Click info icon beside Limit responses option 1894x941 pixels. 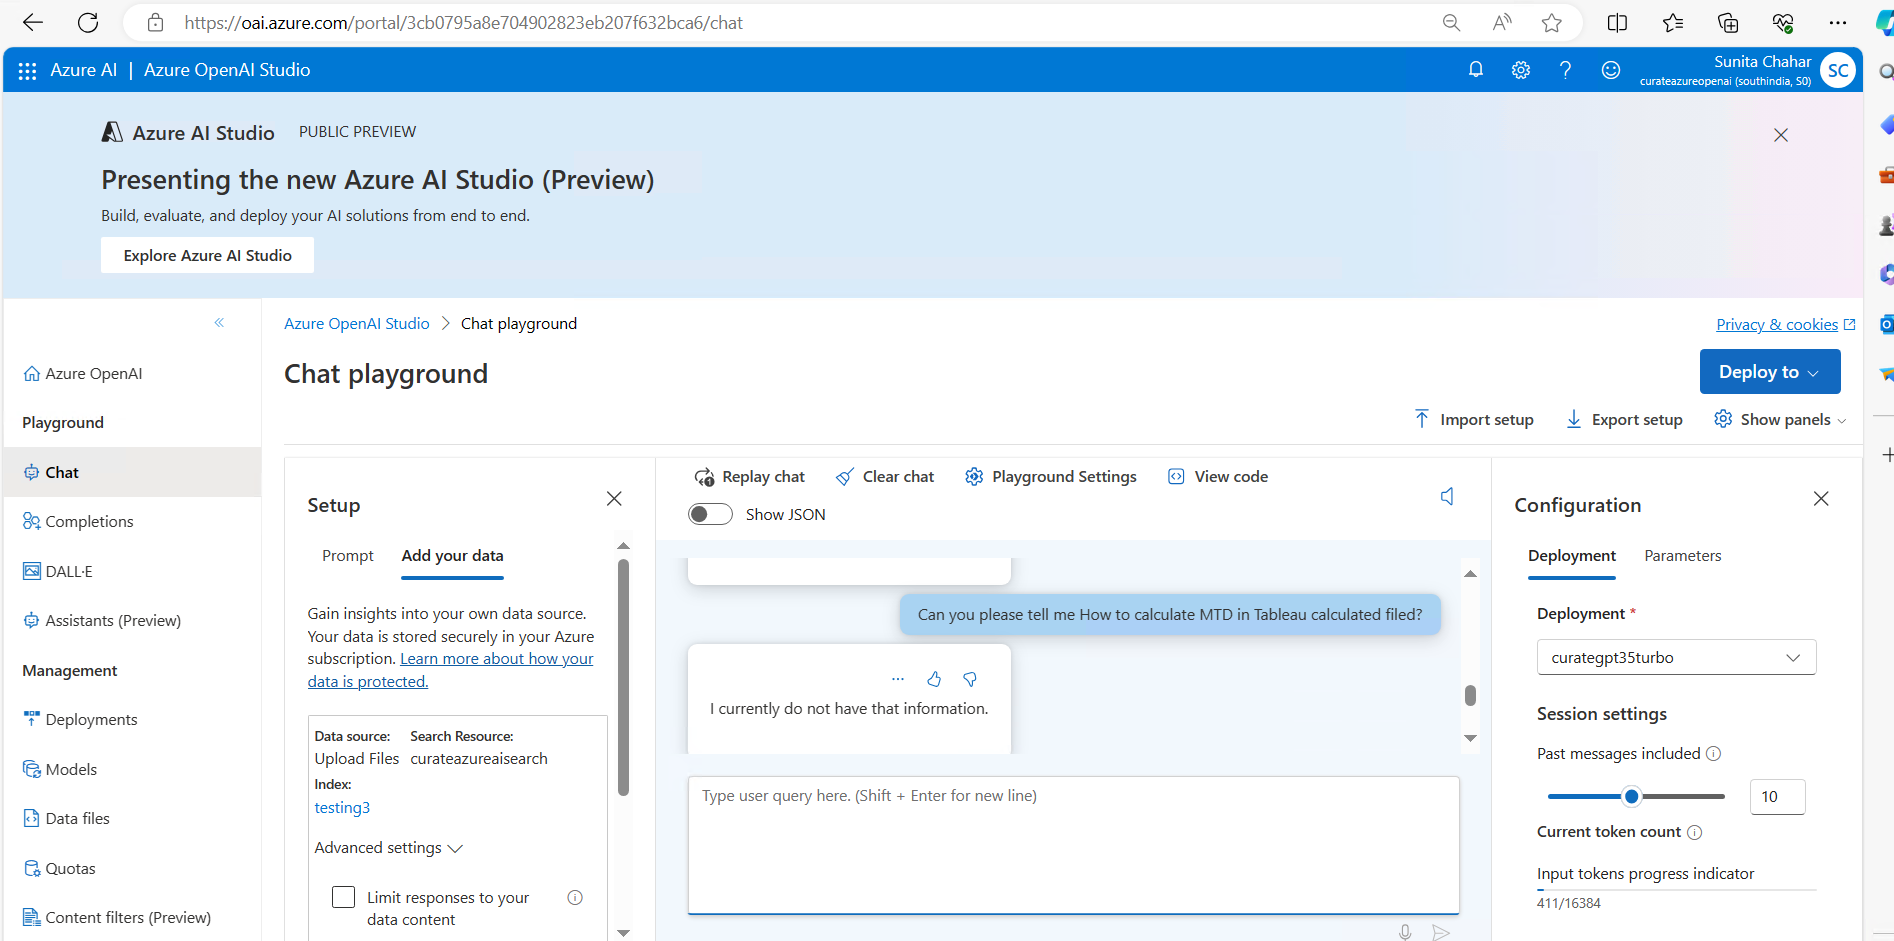click(575, 897)
